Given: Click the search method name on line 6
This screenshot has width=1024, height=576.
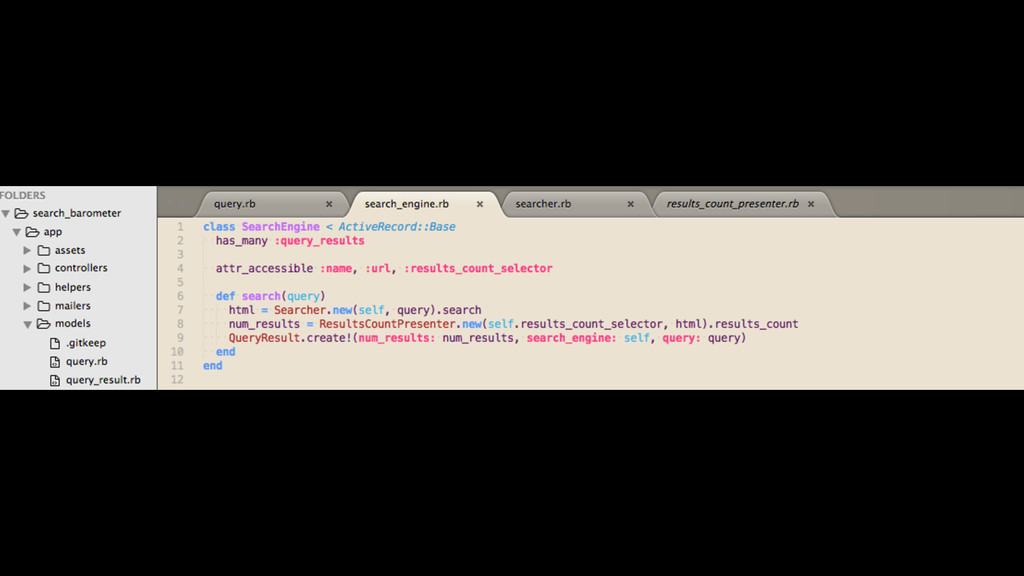Looking at the screenshot, I should pos(261,296).
